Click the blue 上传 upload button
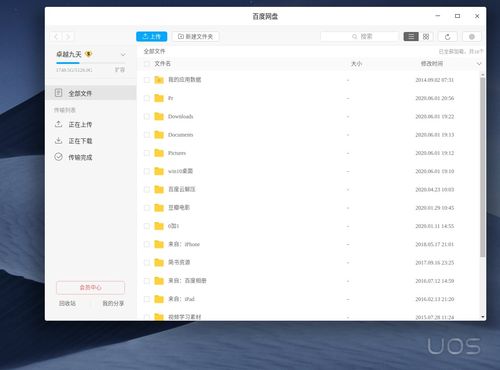 [x=152, y=36]
